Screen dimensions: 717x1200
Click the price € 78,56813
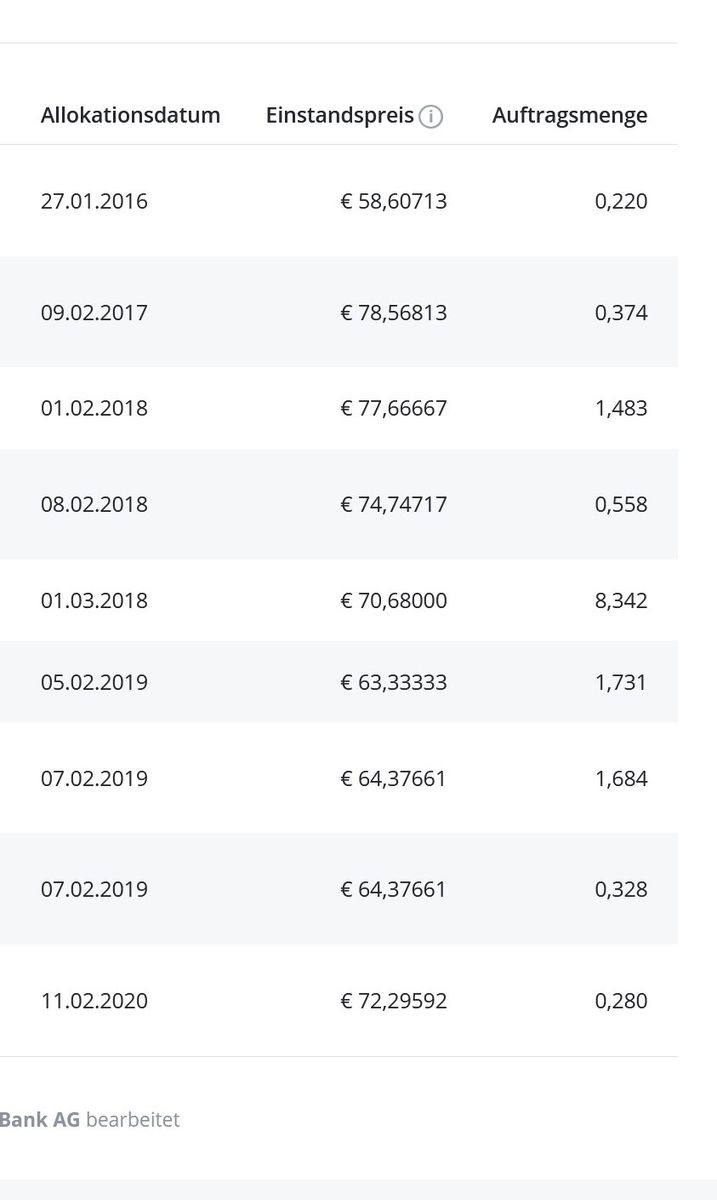pos(393,313)
